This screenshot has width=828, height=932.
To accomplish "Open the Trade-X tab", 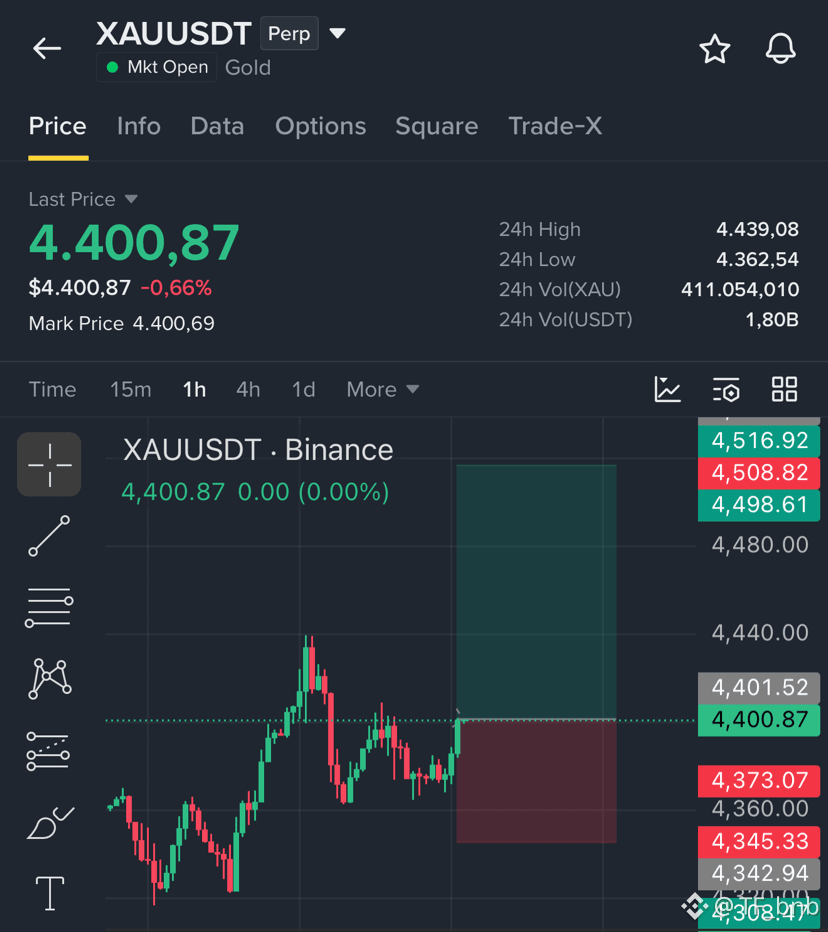I will 555,126.
